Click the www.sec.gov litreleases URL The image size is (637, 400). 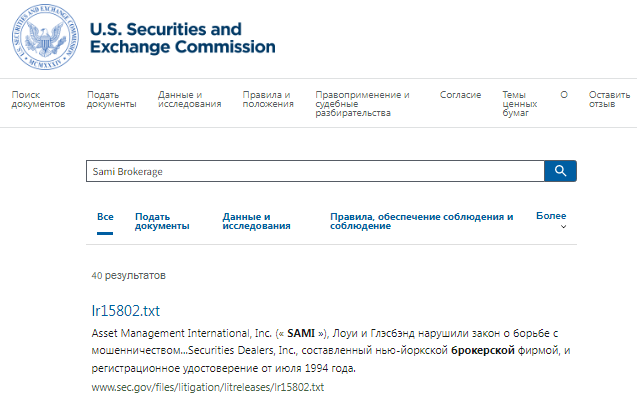[x=207, y=386]
